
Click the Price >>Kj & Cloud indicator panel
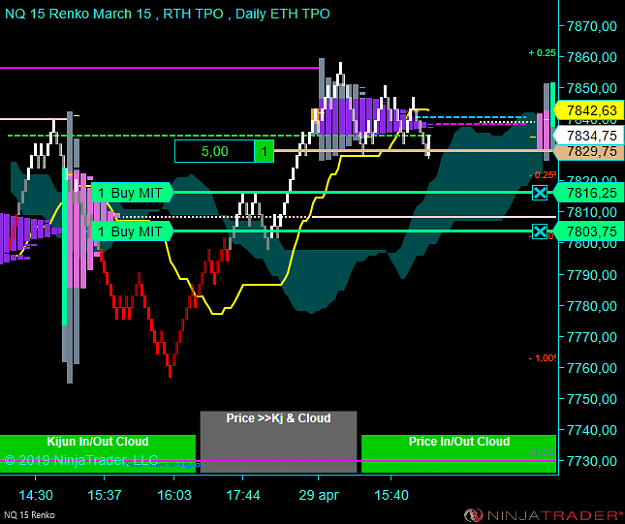[278, 442]
